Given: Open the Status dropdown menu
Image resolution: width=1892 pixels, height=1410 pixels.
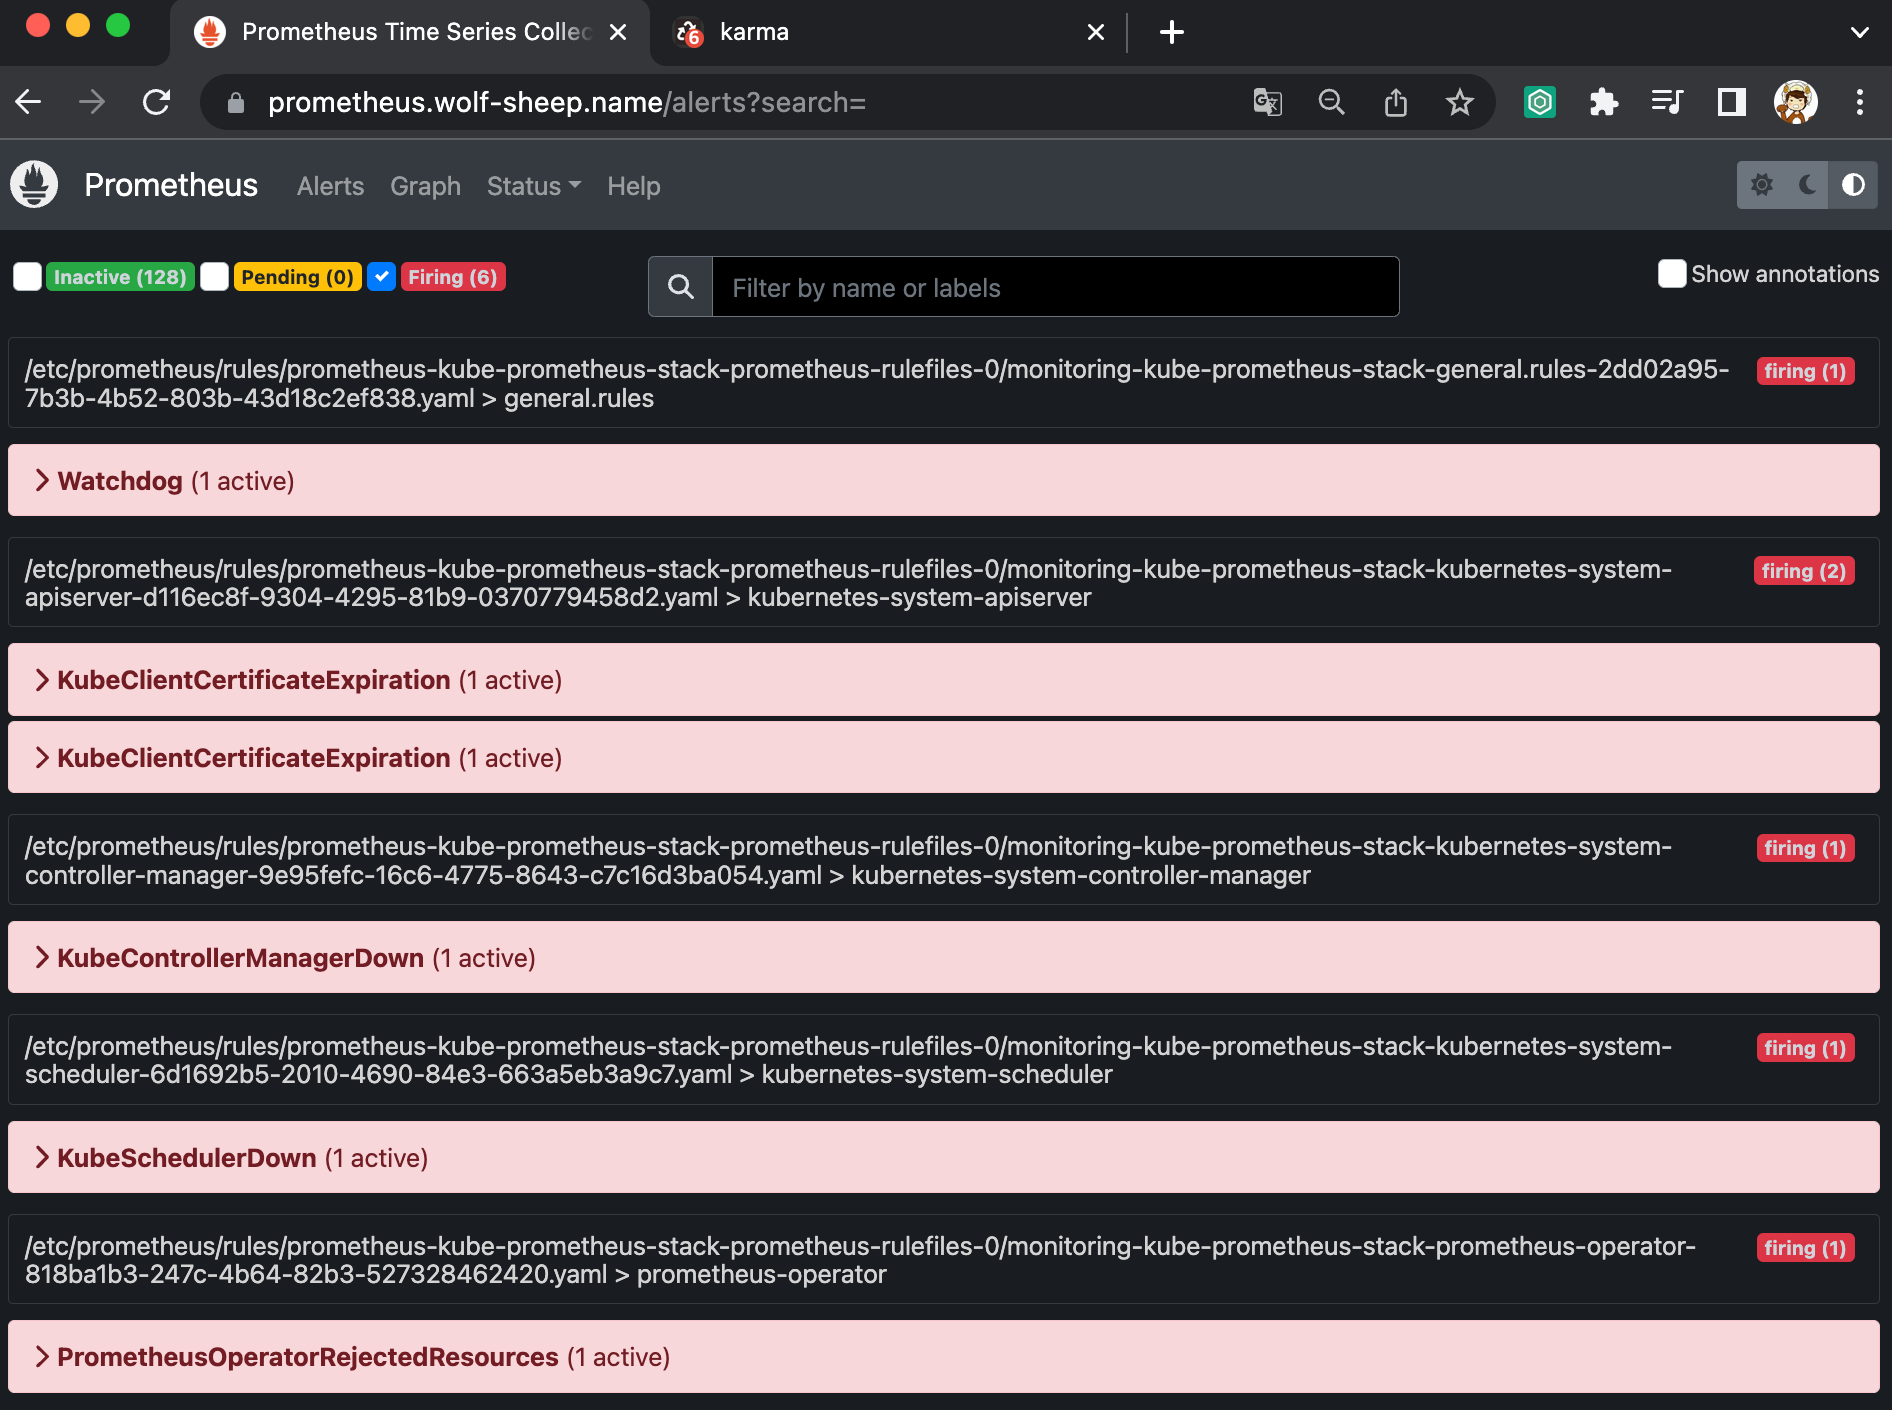Looking at the screenshot, I should click(534, 186).
